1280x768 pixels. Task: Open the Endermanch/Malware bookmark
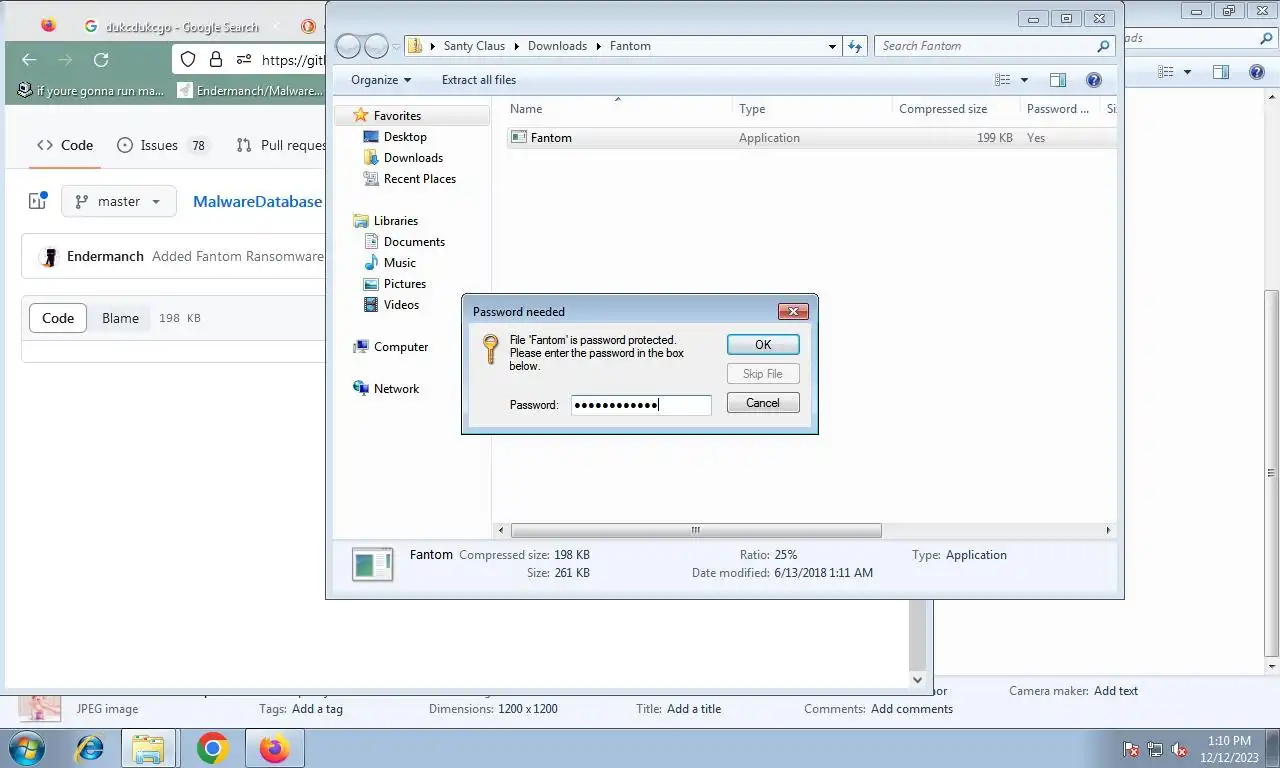tap(250, 90)
